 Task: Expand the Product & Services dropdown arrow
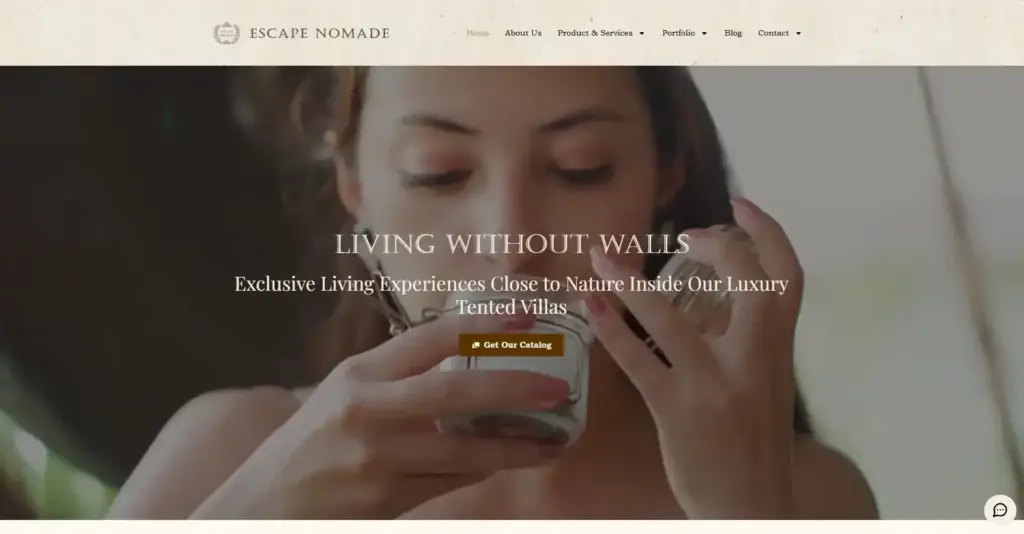point(641,33)
